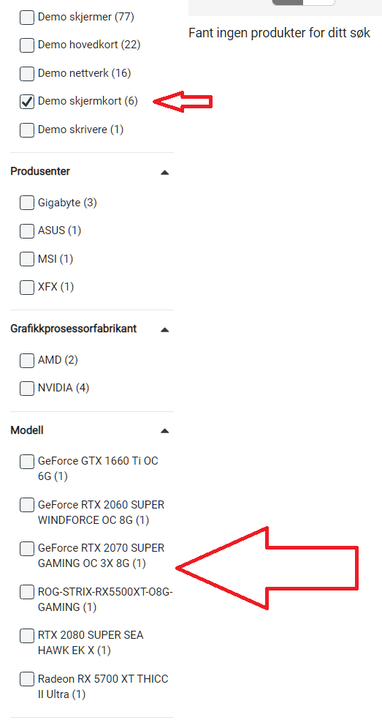Enable the XFX manufacturer filter
Viewport: 382px width, 720px height.
coord(27,287)
